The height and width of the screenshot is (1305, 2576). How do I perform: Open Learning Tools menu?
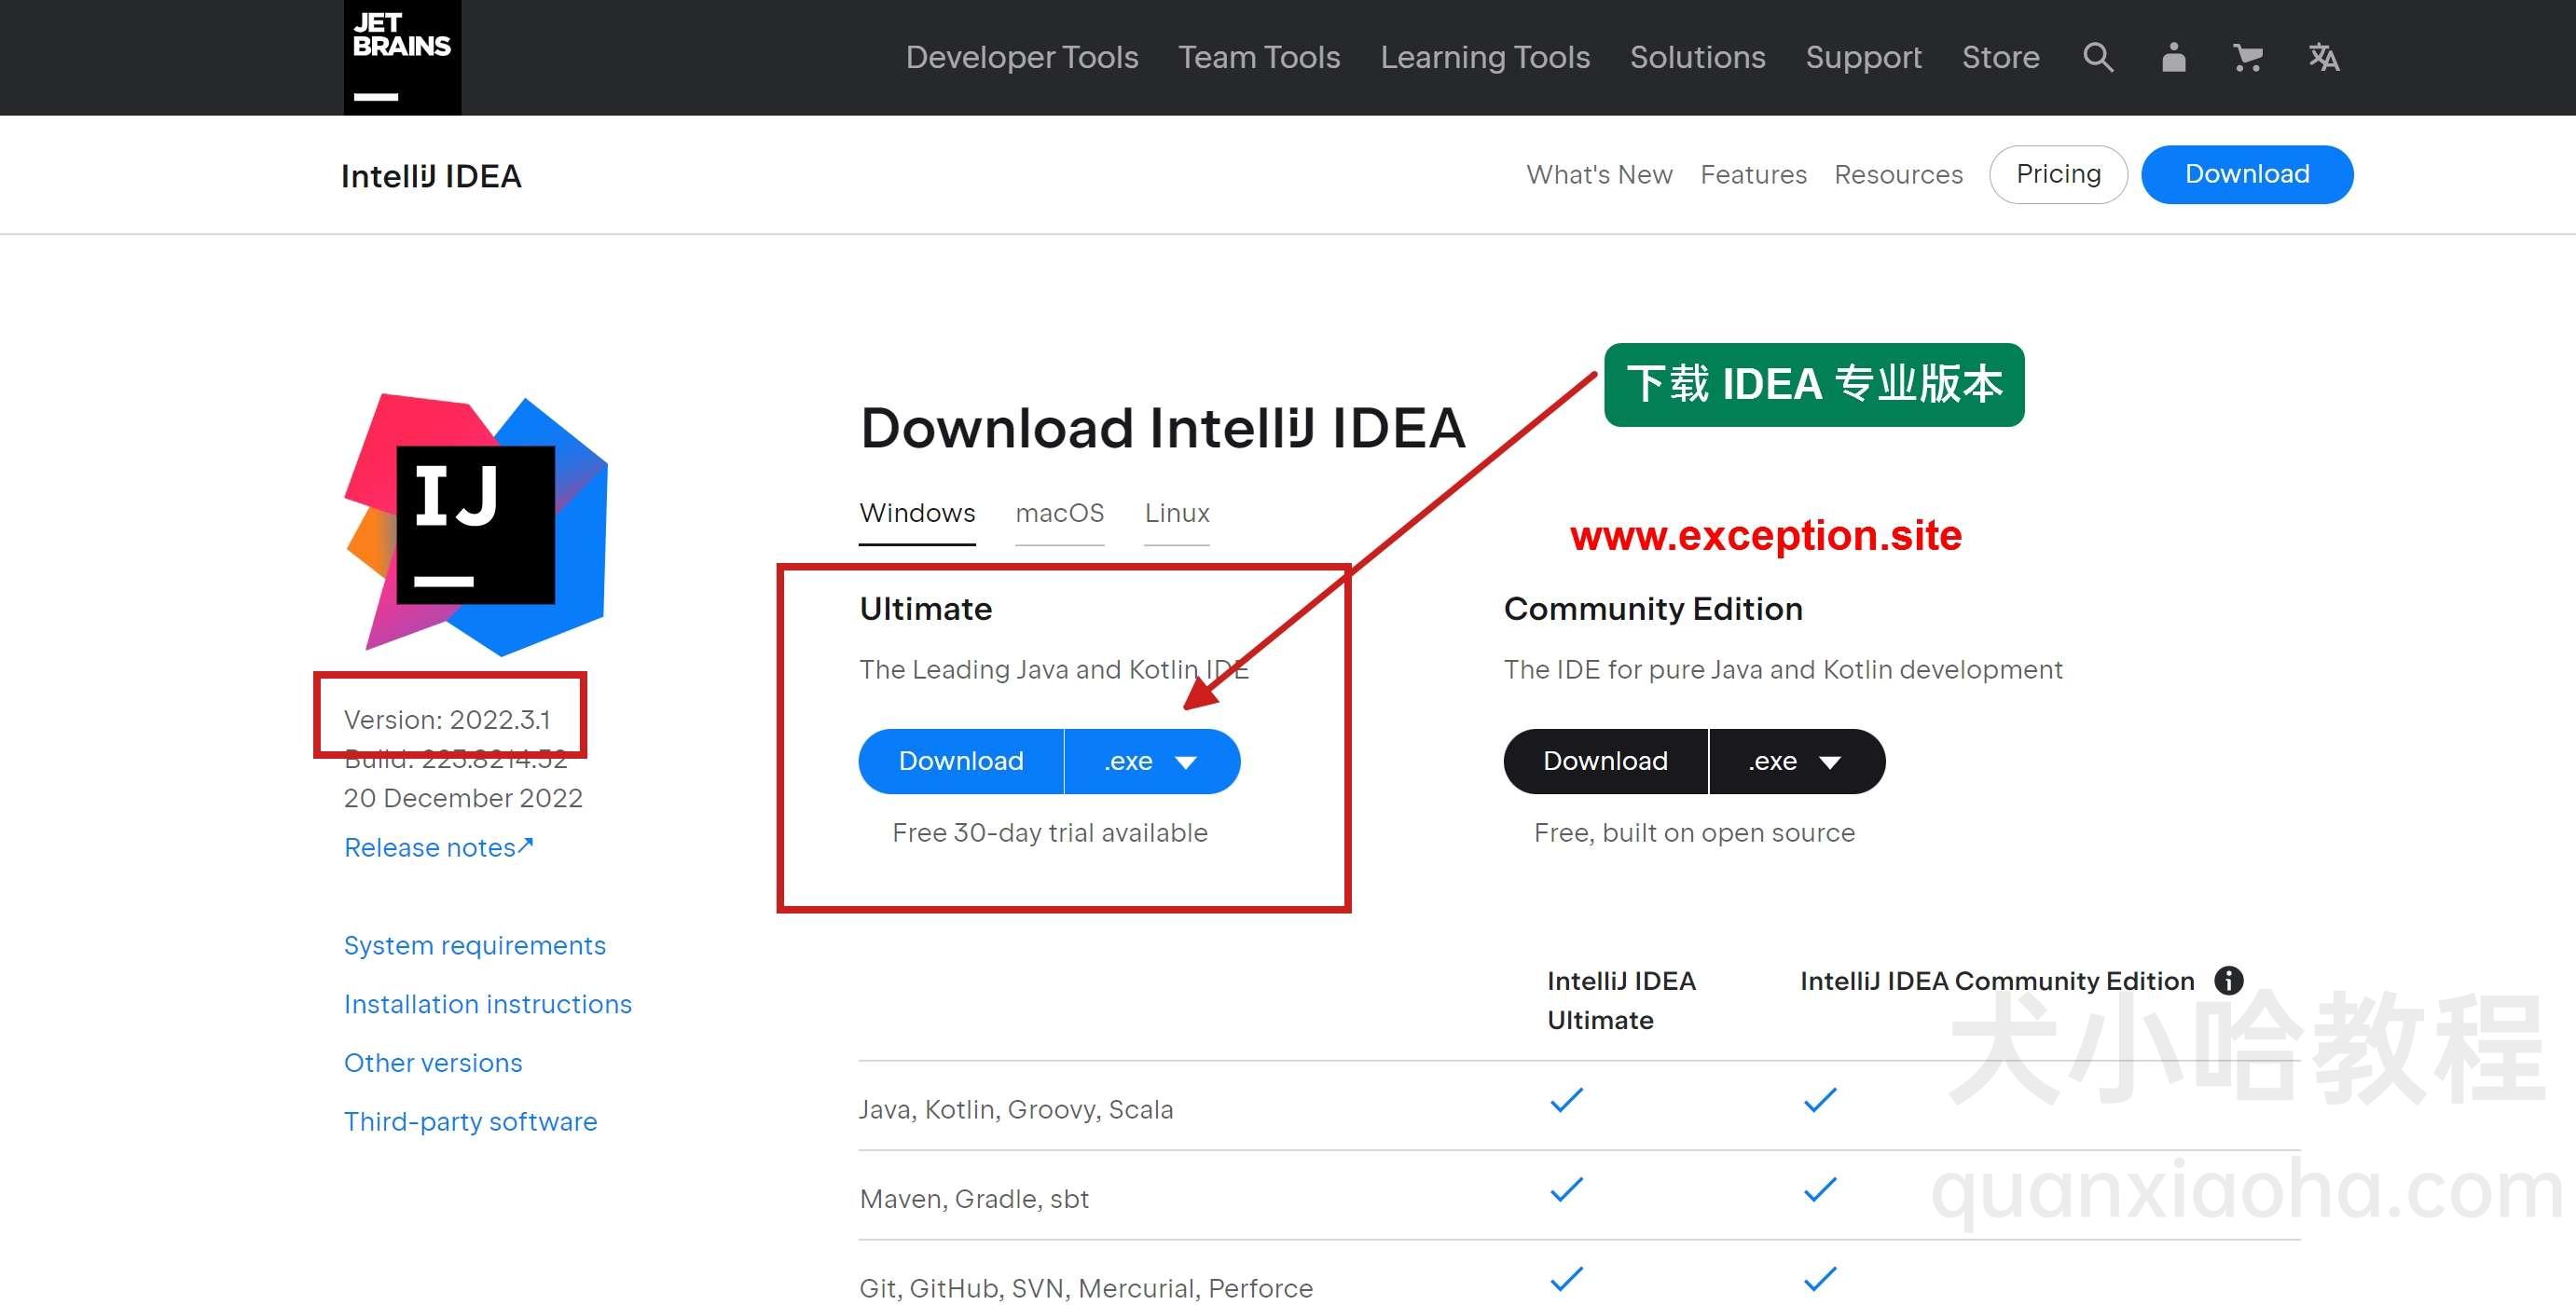[1485, 57]
